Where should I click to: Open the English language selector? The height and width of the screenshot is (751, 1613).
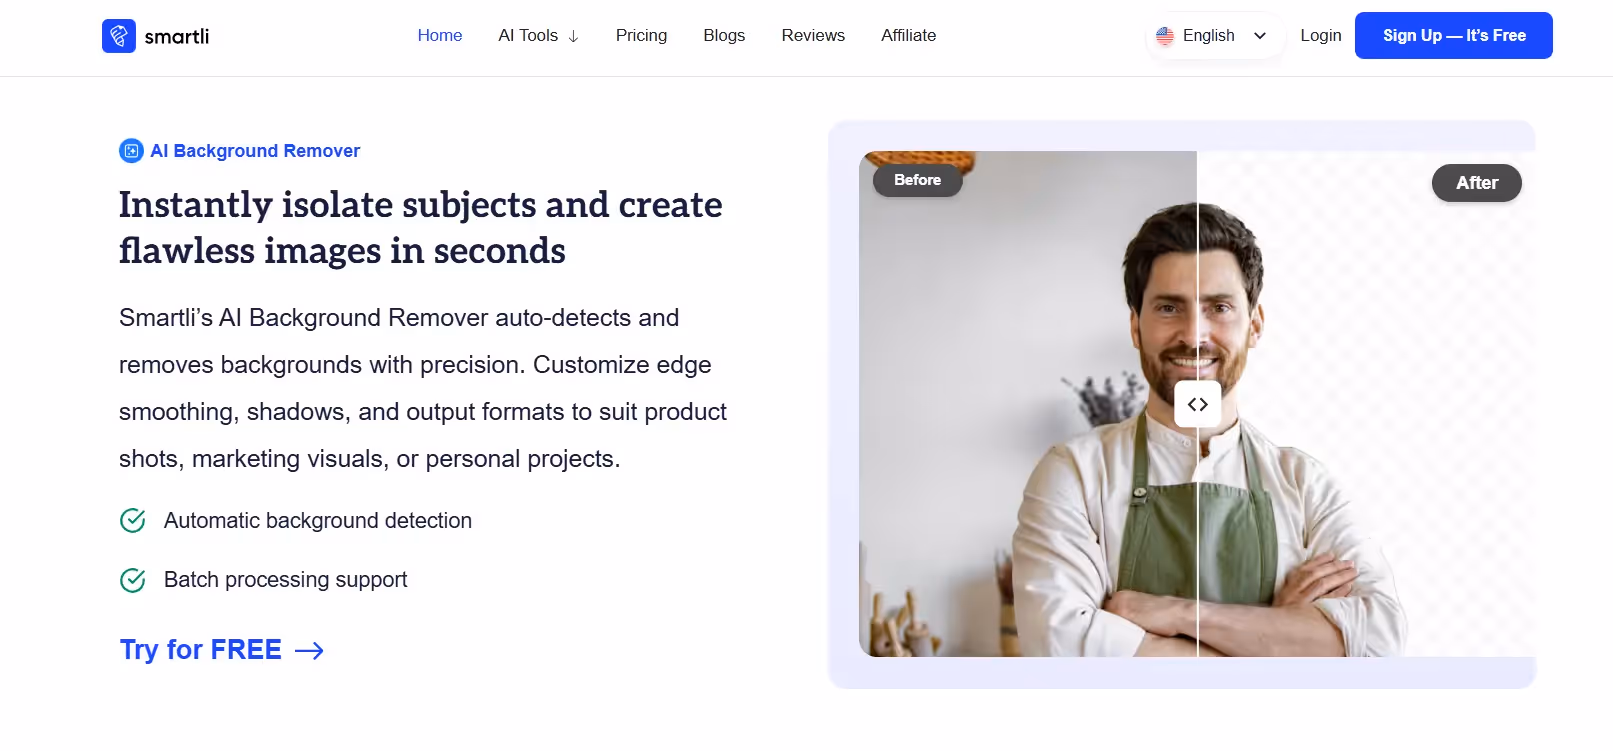1213,36
